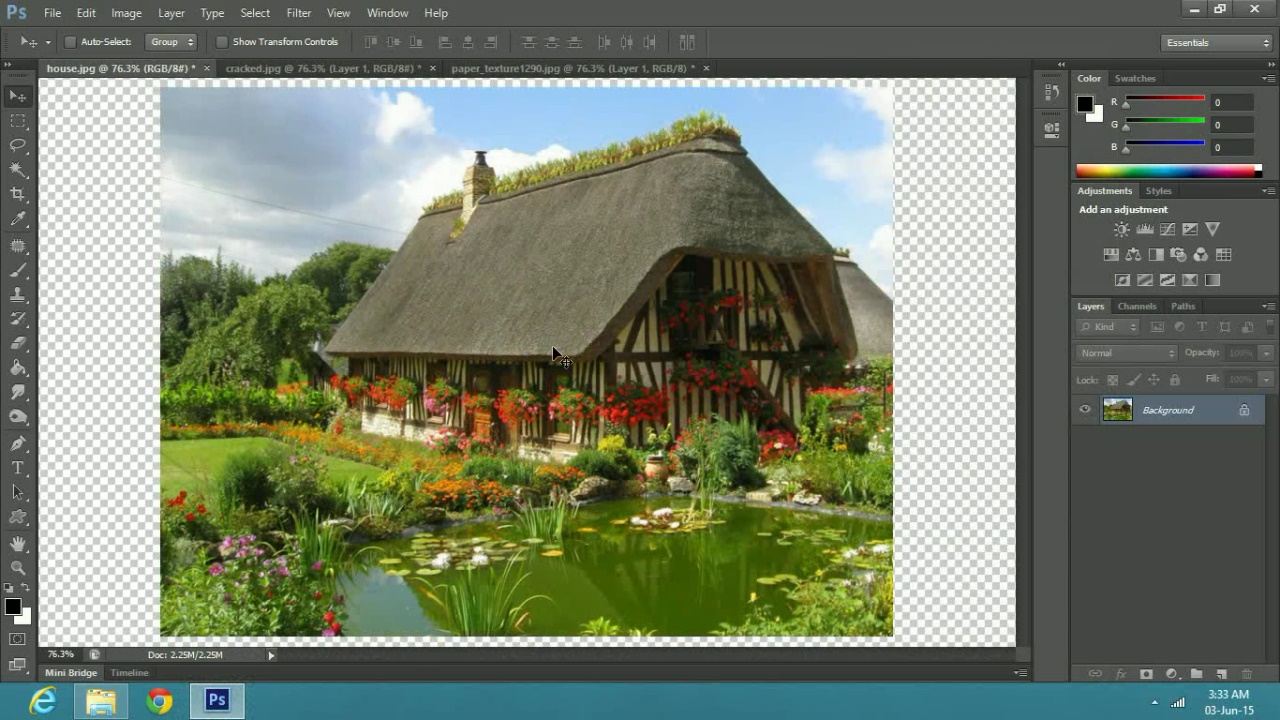
Task: Open Google Chrome from the taskbar
Action: coord(159,701)
